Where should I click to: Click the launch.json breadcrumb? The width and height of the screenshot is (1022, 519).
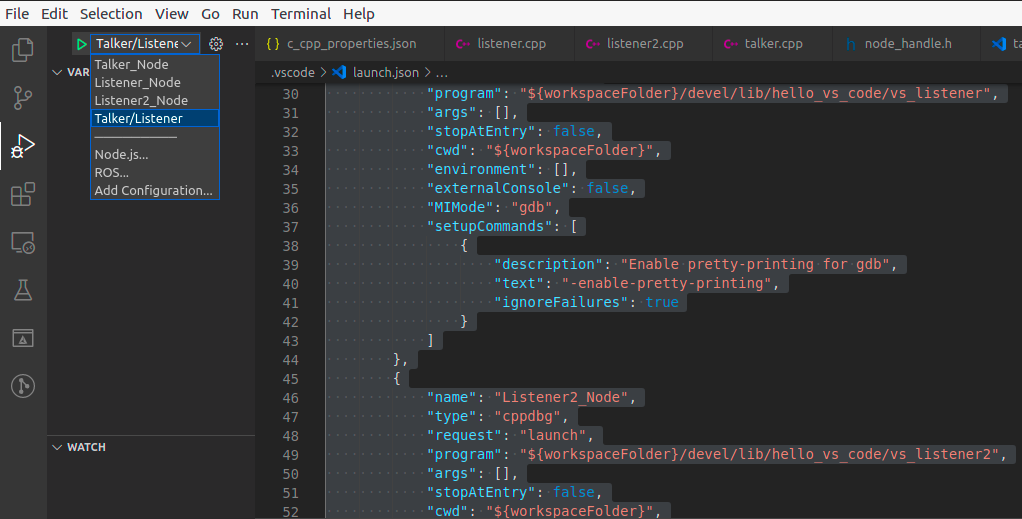coord(386,72)
